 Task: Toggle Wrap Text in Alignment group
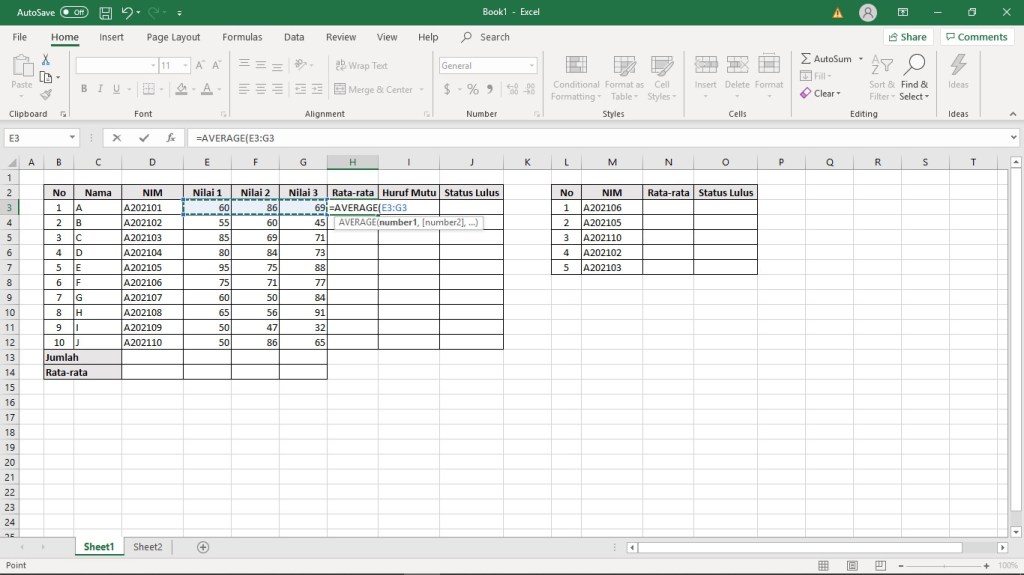[x=360, y=66]
